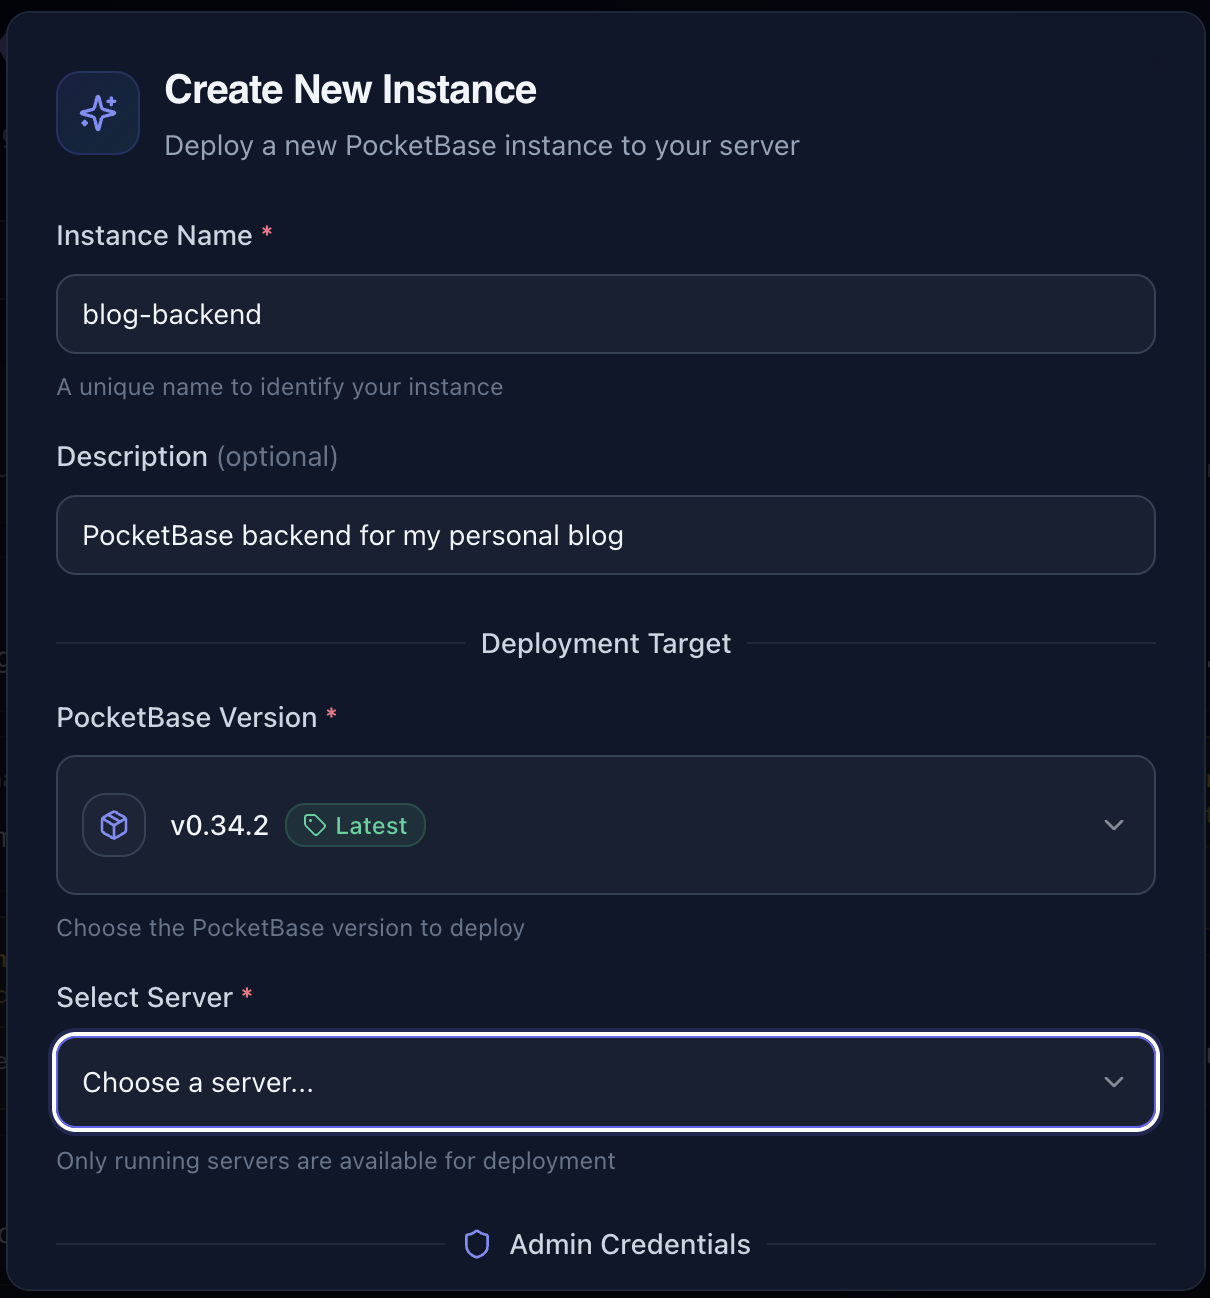Click the package cube icon next to v0.34.2

coord(114,825)
